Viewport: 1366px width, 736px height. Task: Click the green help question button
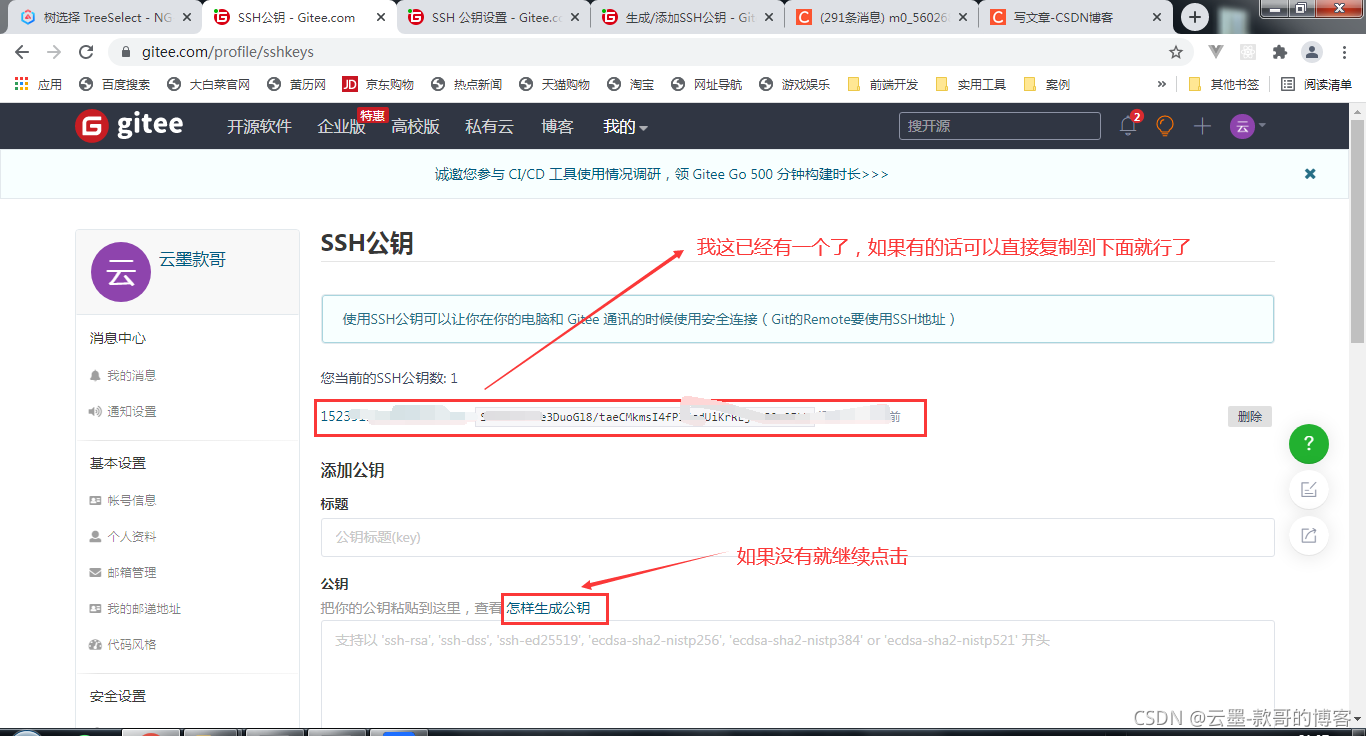(1309, 443)
